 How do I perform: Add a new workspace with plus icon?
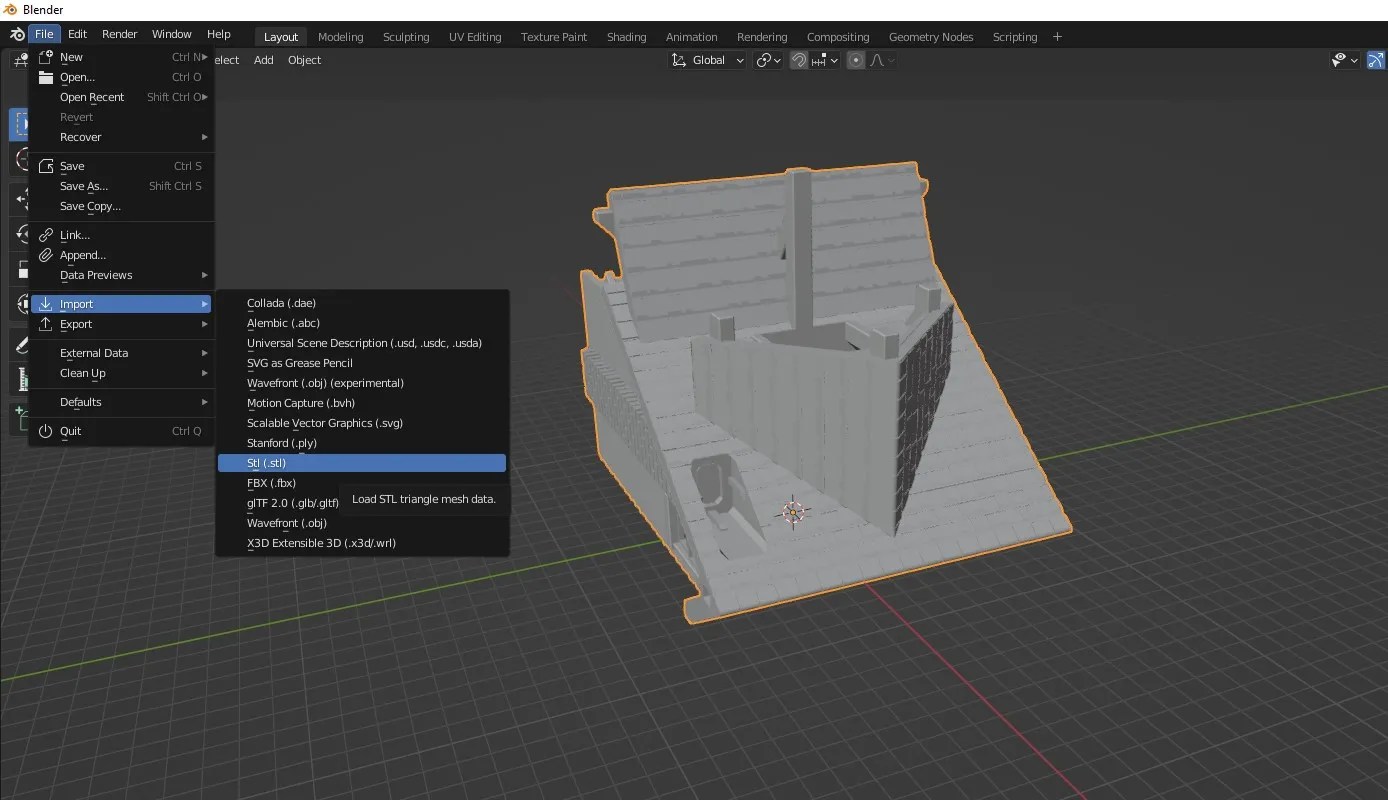point(1057,37)
